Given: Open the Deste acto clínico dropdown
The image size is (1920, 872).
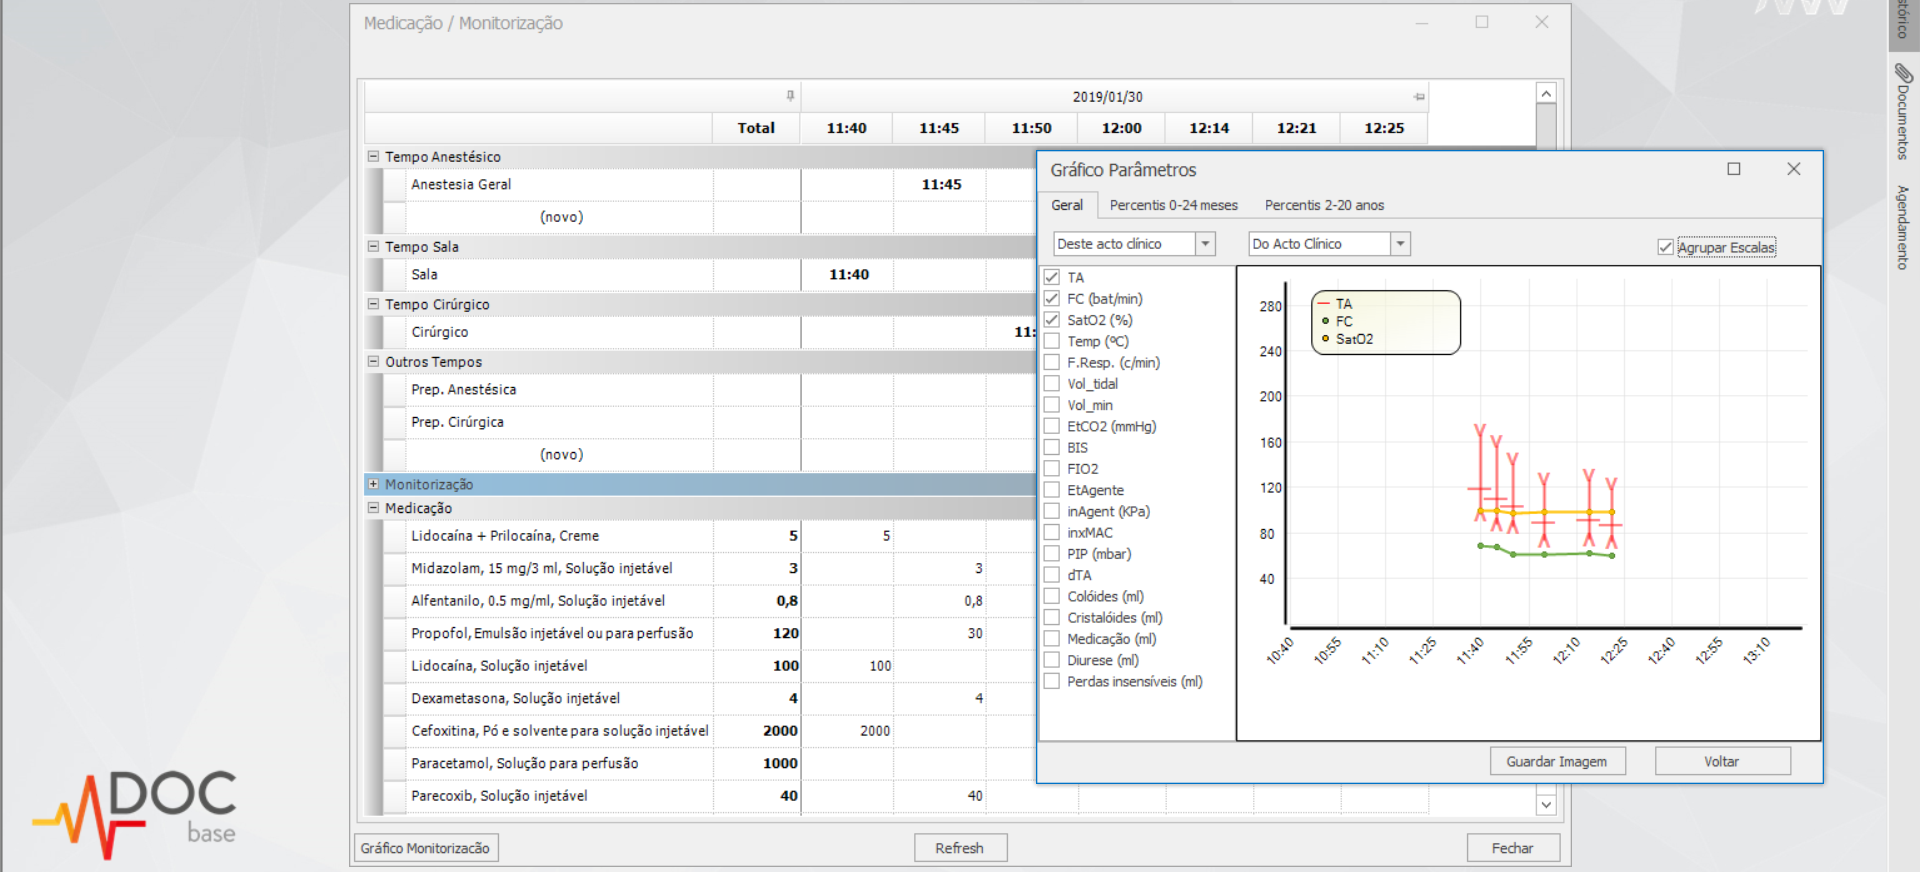Looking at the screenshot, I should 1205,244.
